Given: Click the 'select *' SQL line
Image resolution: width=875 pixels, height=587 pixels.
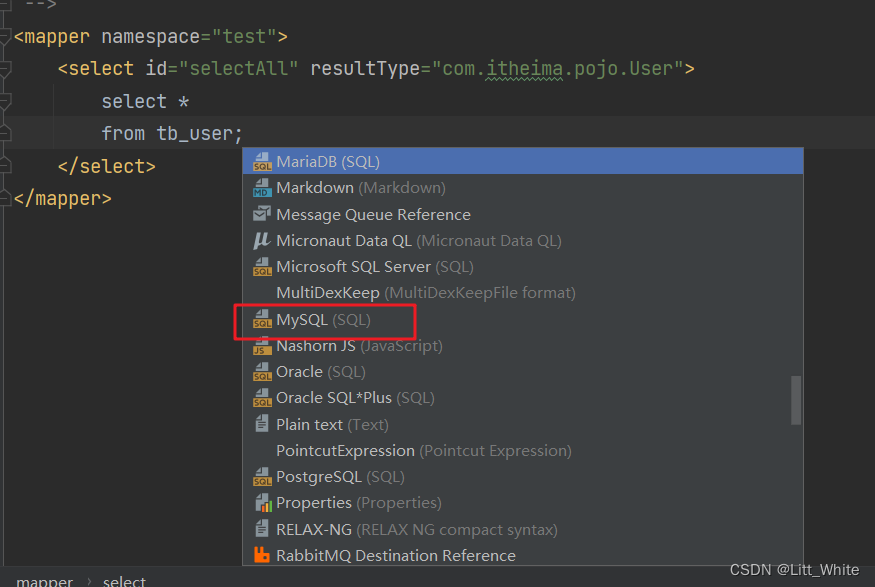Looking at the screenshot, I should [145, 102].
